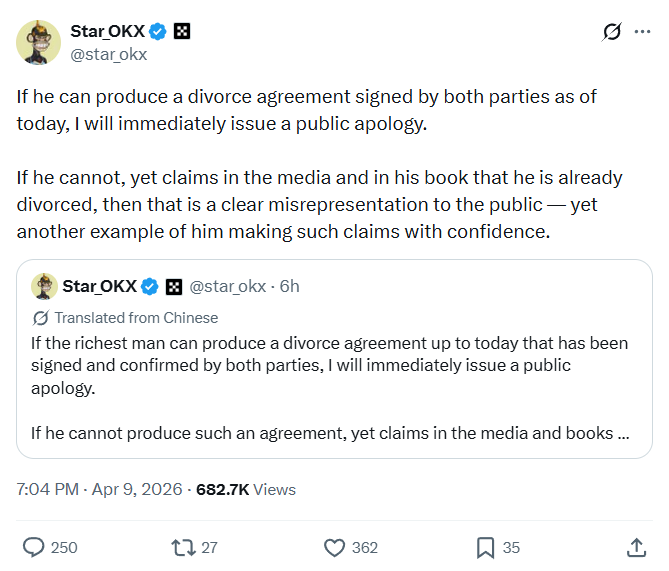Viewport: 669px width, 571px height.
Task: Repost this tweet via retweet icon
Action: 183,547
